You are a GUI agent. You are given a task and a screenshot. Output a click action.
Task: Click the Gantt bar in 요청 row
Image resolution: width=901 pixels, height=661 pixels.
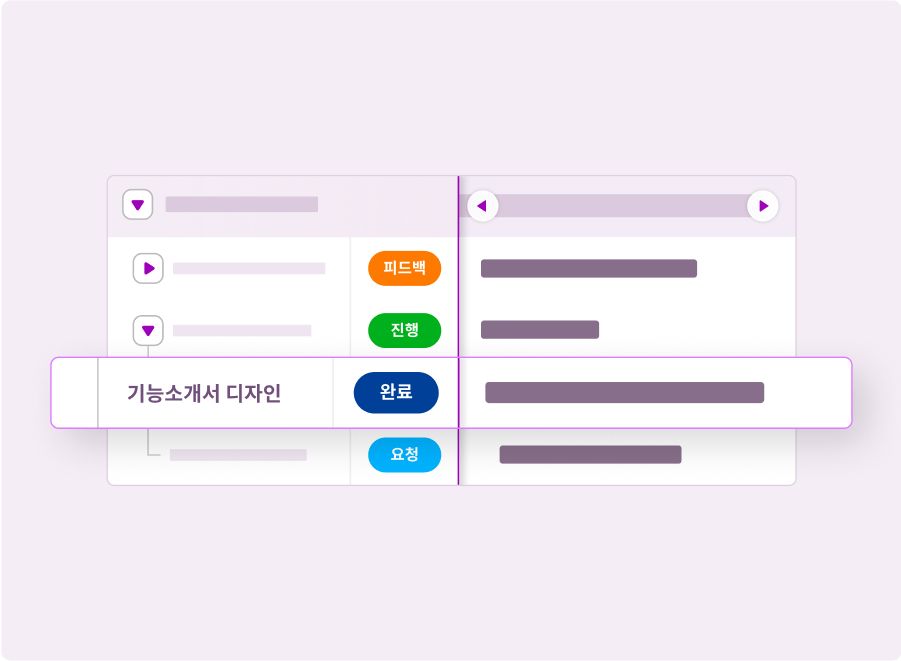[x=590, y=455]
